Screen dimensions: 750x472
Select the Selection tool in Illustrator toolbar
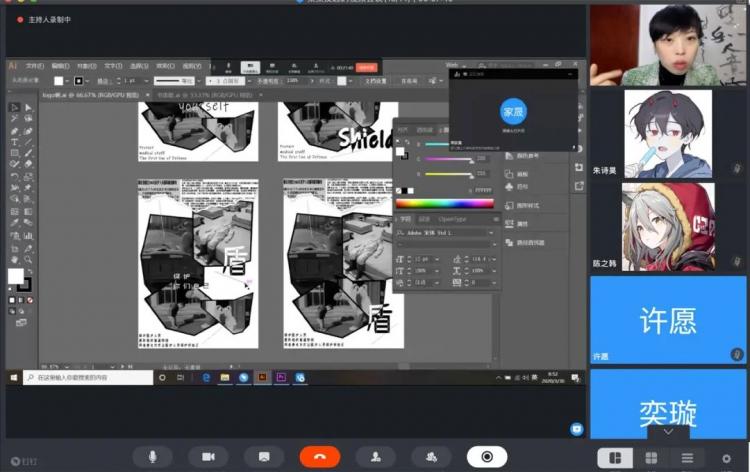pos(14,108)
